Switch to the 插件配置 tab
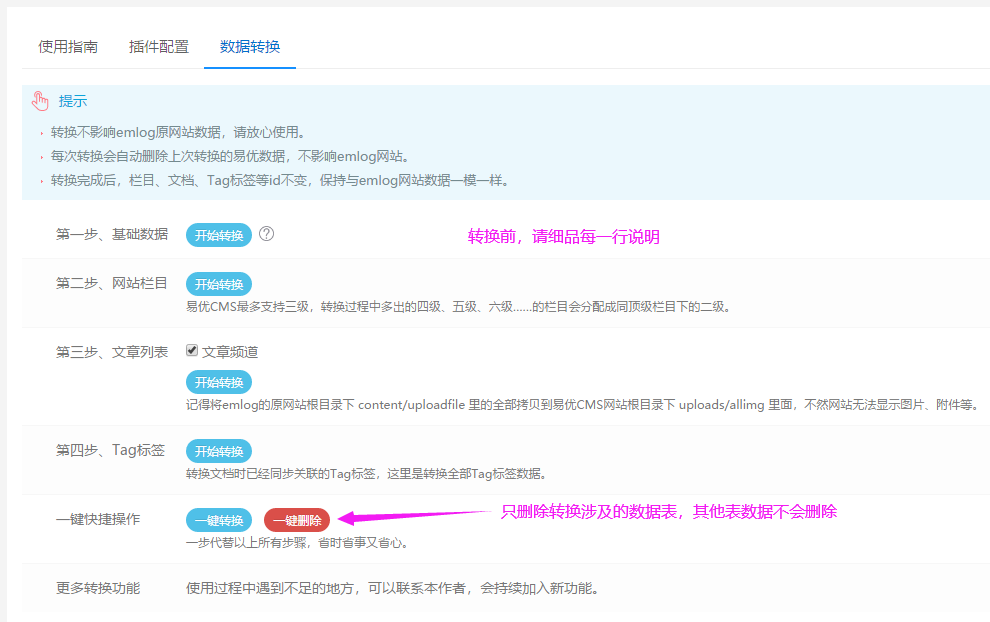990x622 pixels. [158, 47]
